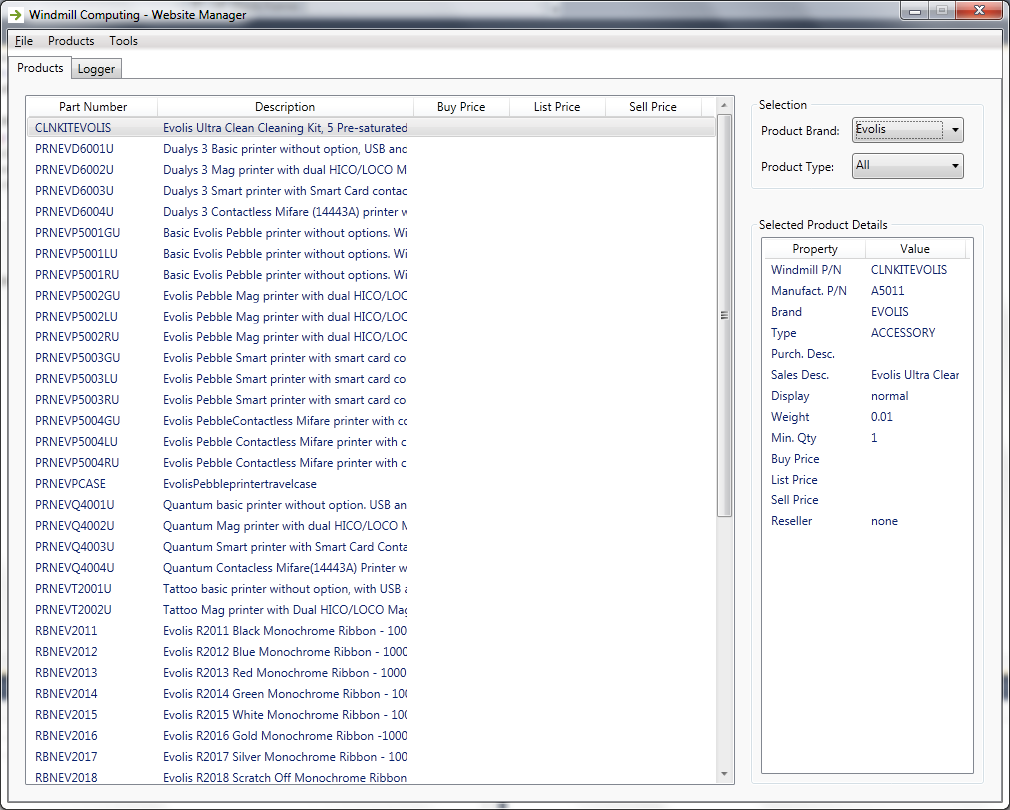Select part number PRNEVP5001RU

77,275
